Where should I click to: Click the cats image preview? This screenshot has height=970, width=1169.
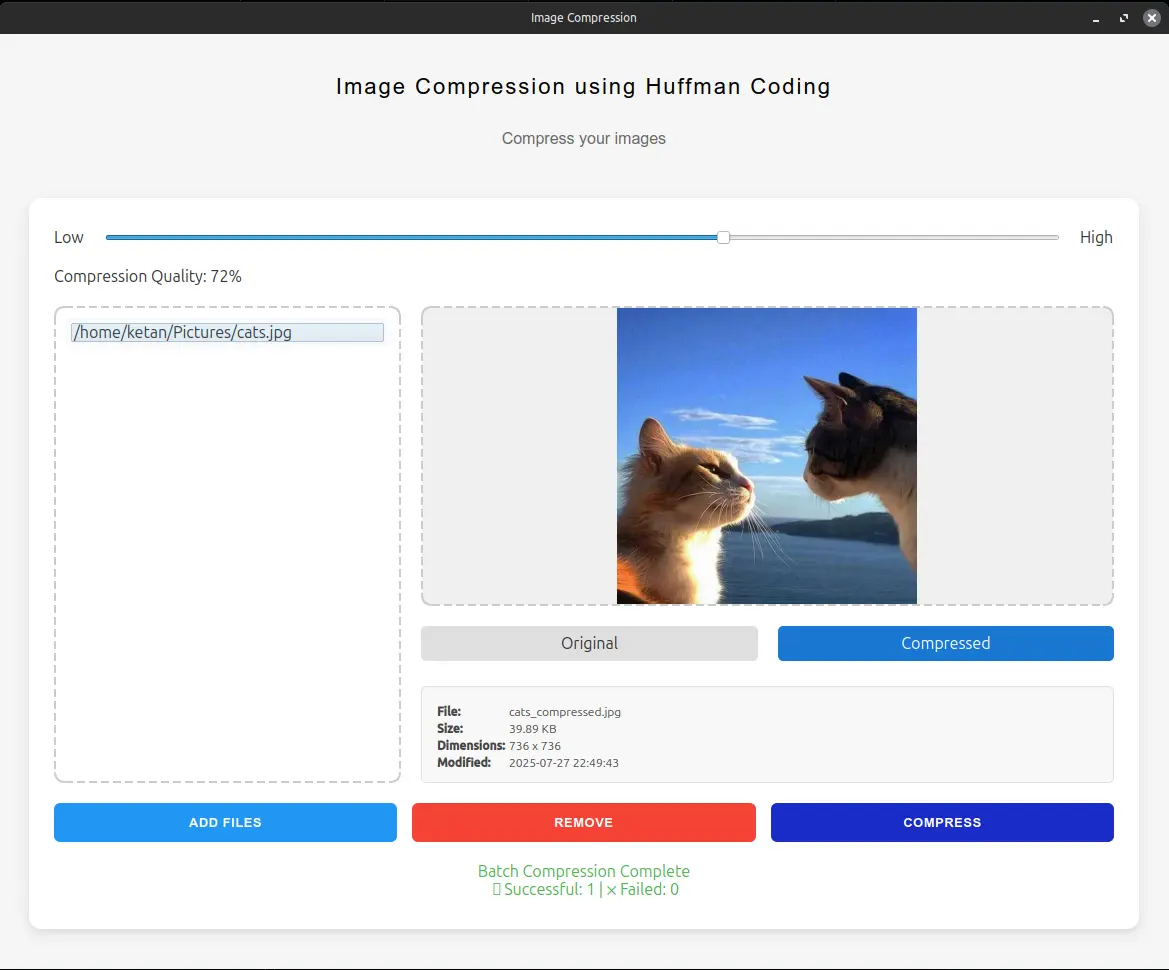pyautogui.click(x=766, y=455)
